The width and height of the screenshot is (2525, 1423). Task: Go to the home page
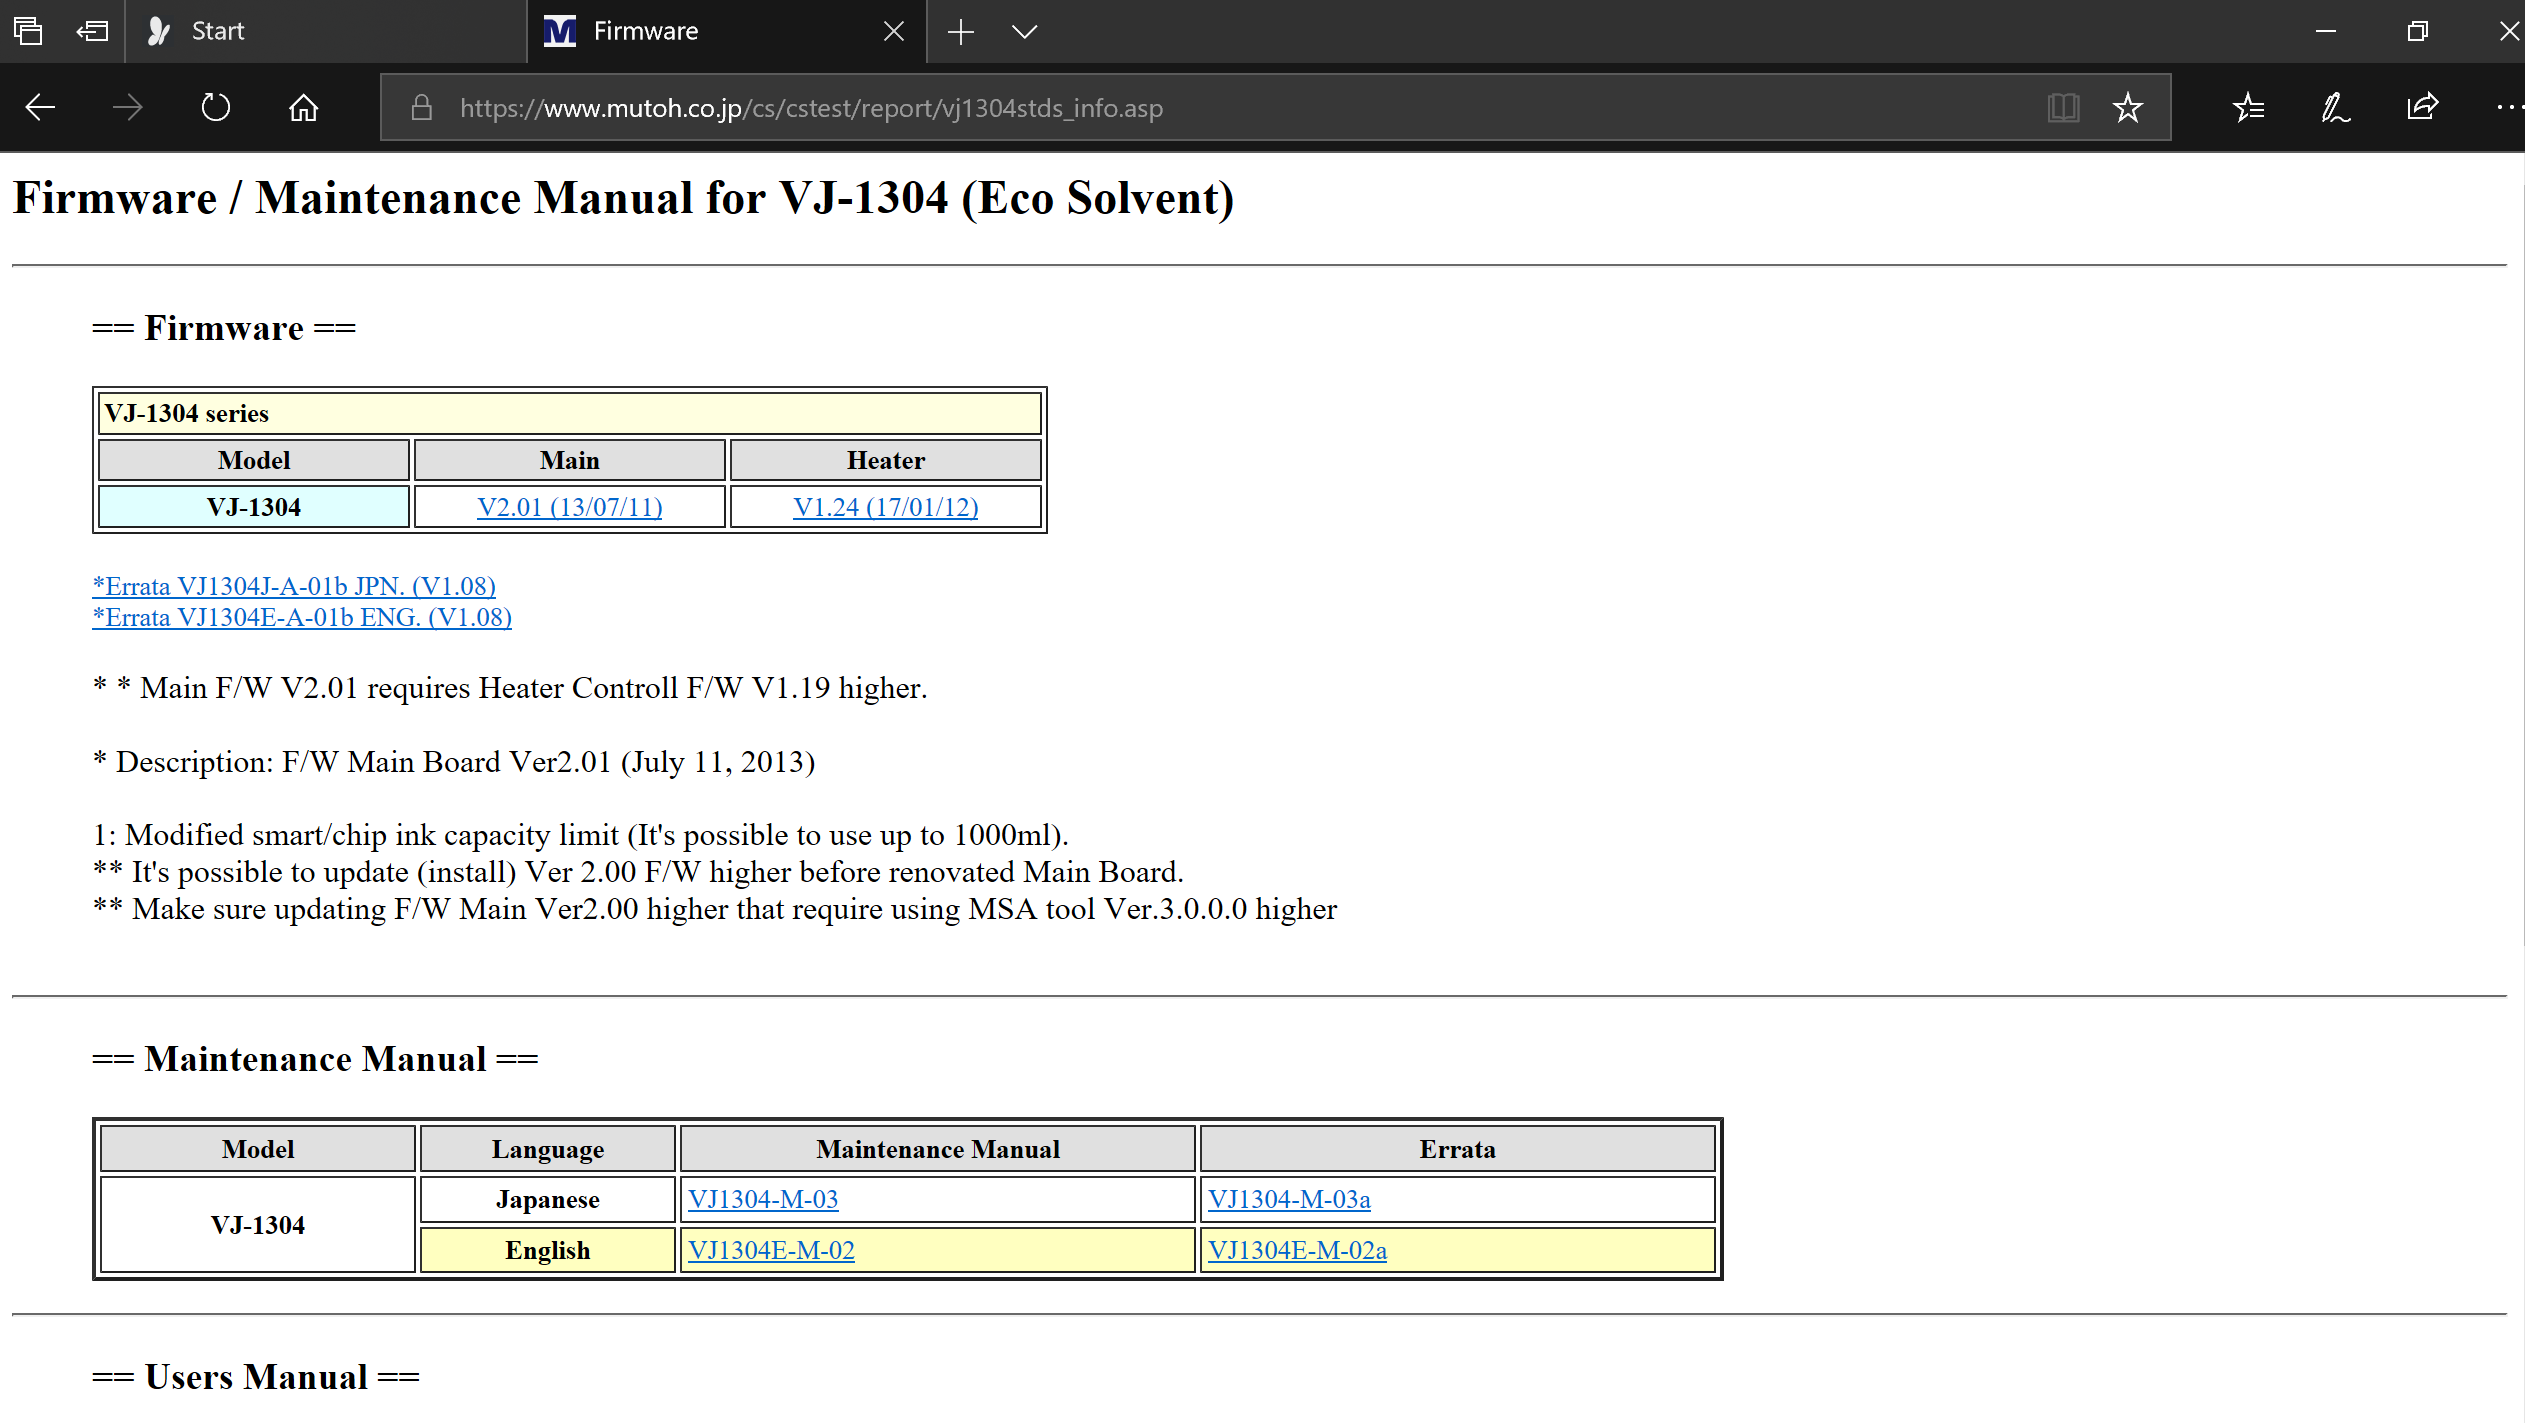[x=303, y=107]
